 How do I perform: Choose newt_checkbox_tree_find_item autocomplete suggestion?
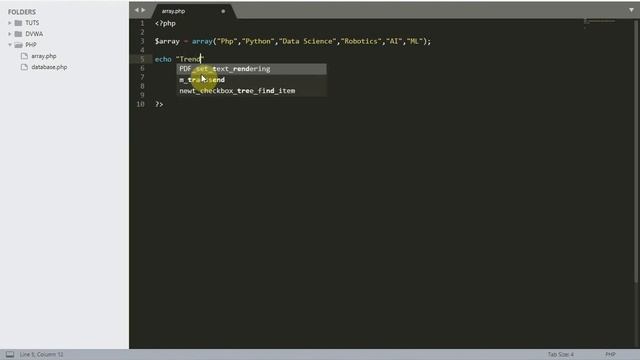point(251,91)
